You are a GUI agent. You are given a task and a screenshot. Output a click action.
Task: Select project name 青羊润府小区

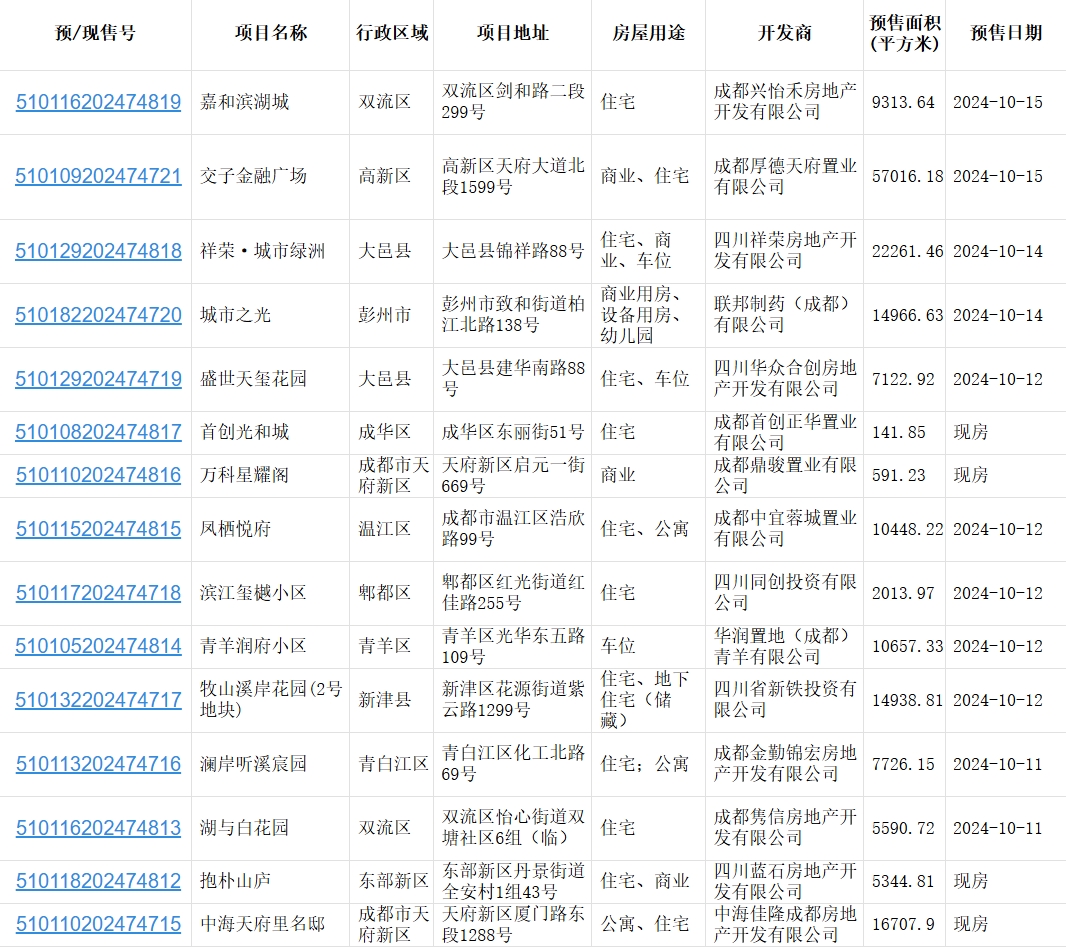pos(254,646)
